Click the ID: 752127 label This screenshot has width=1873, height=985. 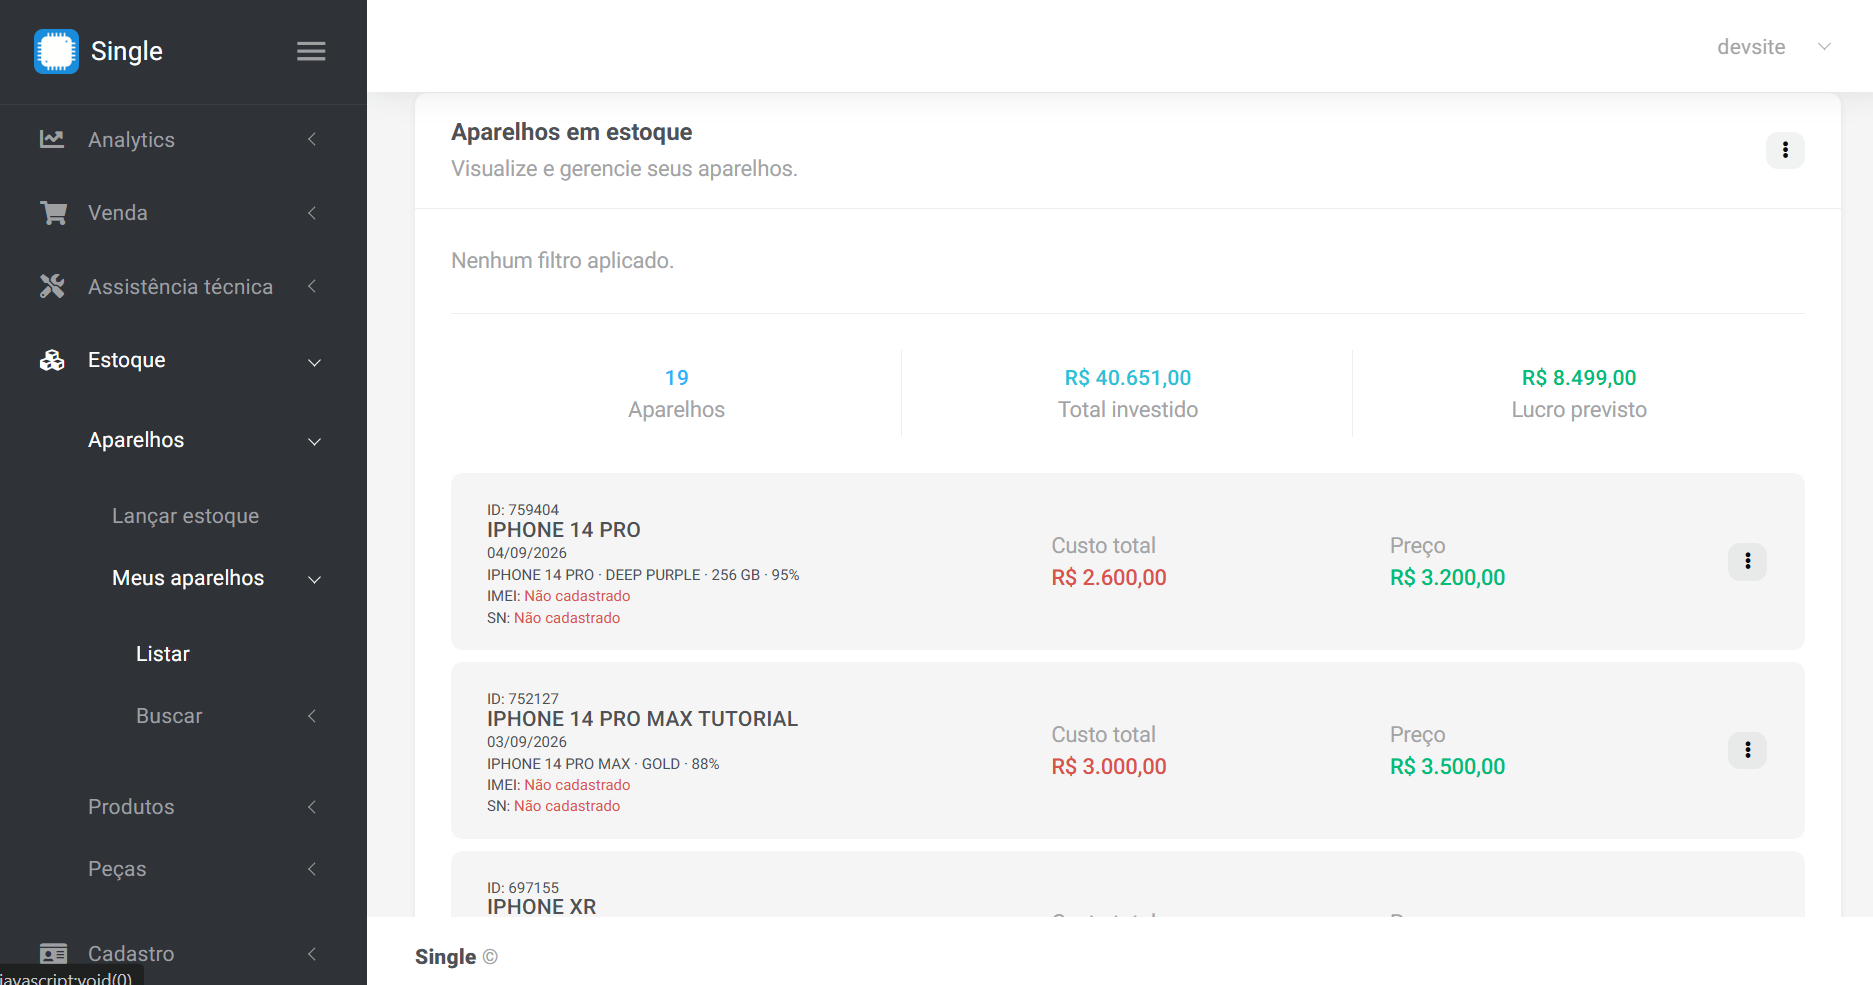coord(523,699)
